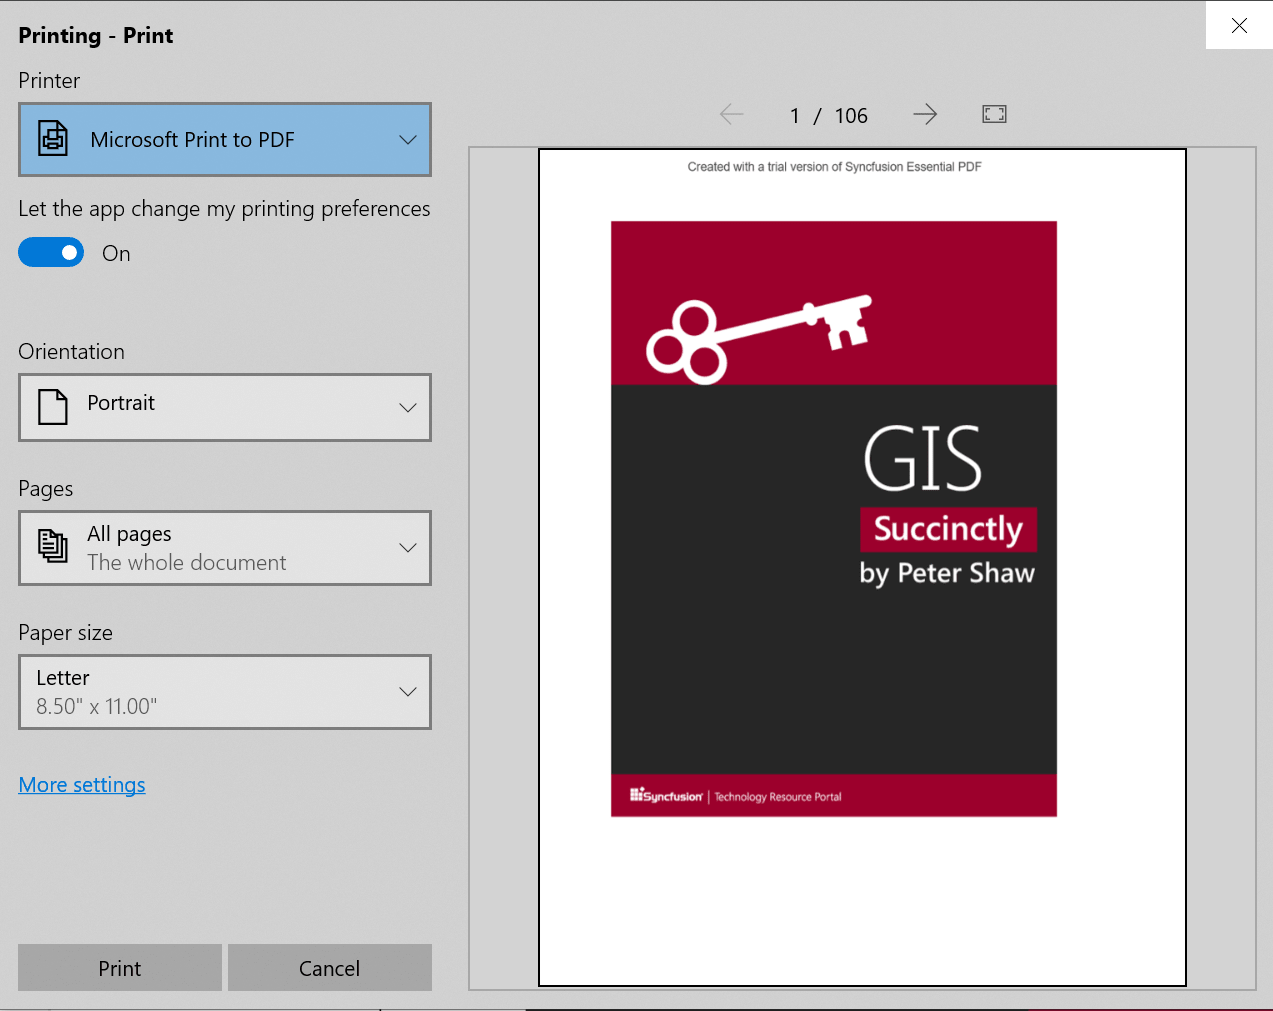Click the trial version header text in the preview
The image size is (1273, 1011).
pos(834,167)
